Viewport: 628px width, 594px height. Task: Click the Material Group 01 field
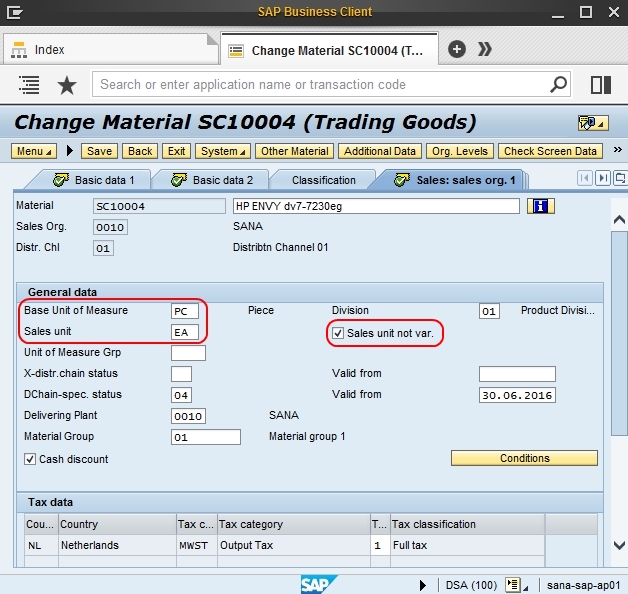[206, 437]
